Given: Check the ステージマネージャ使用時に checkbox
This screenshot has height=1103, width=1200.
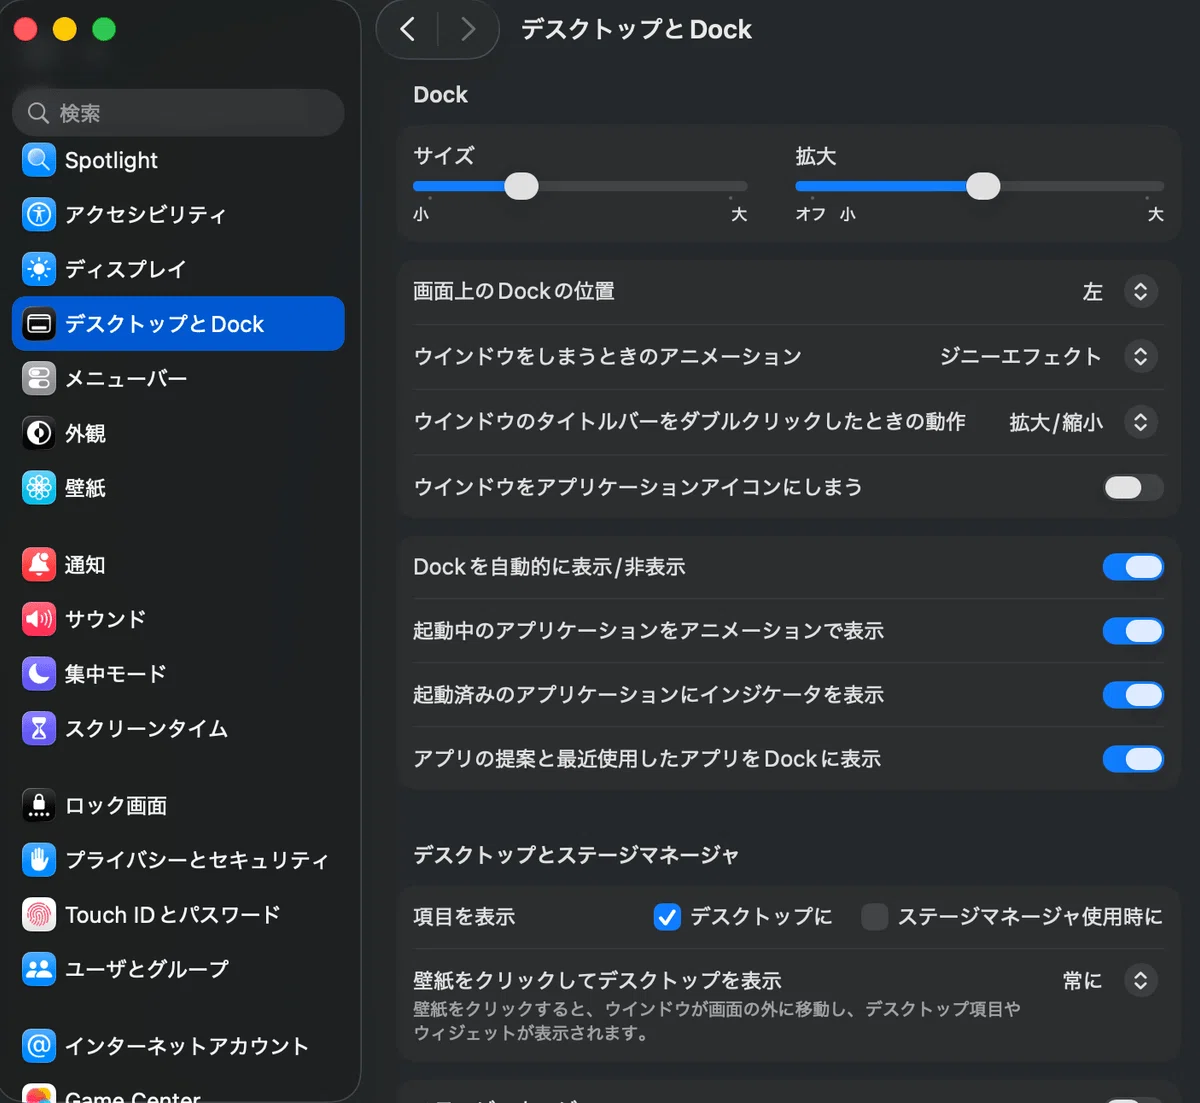Looking at the screenshot, I should (x=875, y=917).
